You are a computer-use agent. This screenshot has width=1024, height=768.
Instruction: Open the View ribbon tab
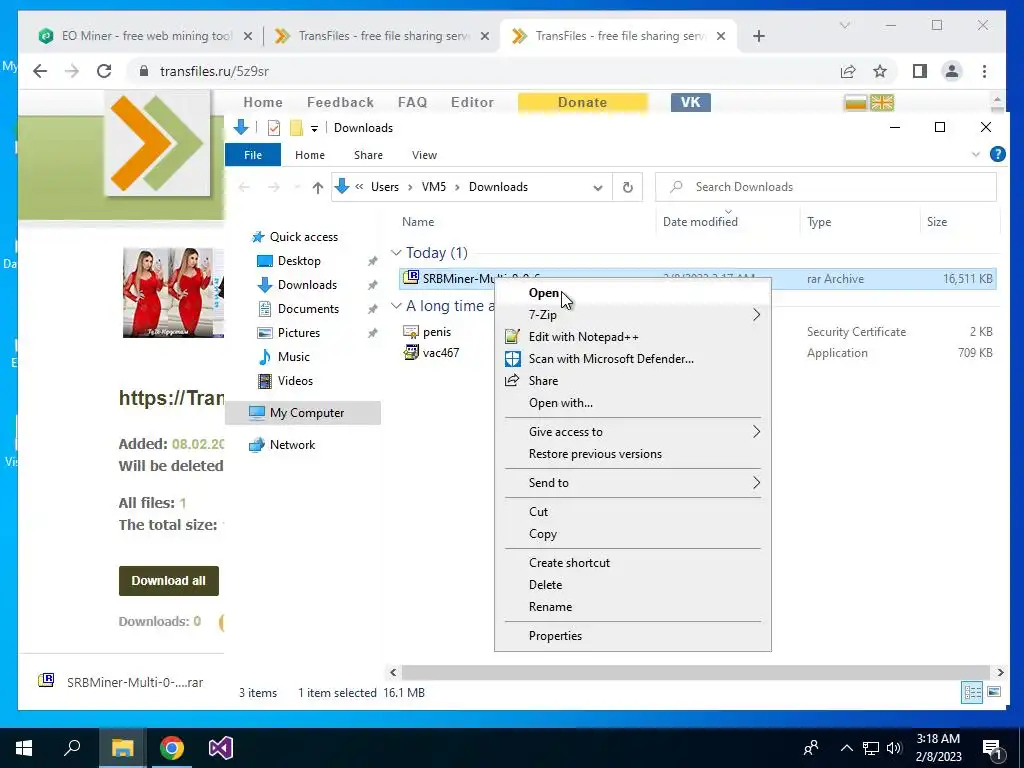tap(424, 155)
